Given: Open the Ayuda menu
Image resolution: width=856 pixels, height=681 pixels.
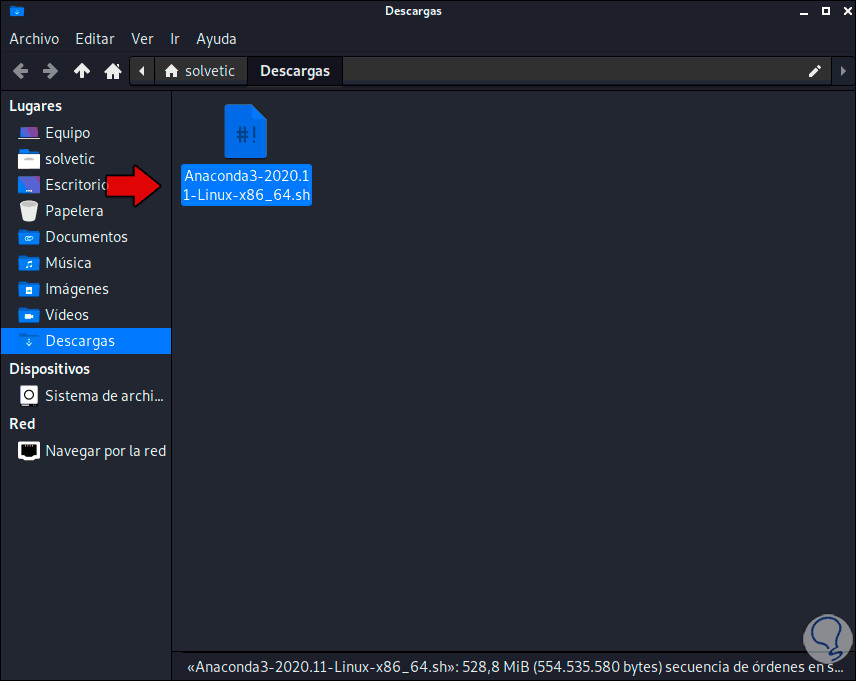Looking at the screenshot, I should [x=216, y=39].
